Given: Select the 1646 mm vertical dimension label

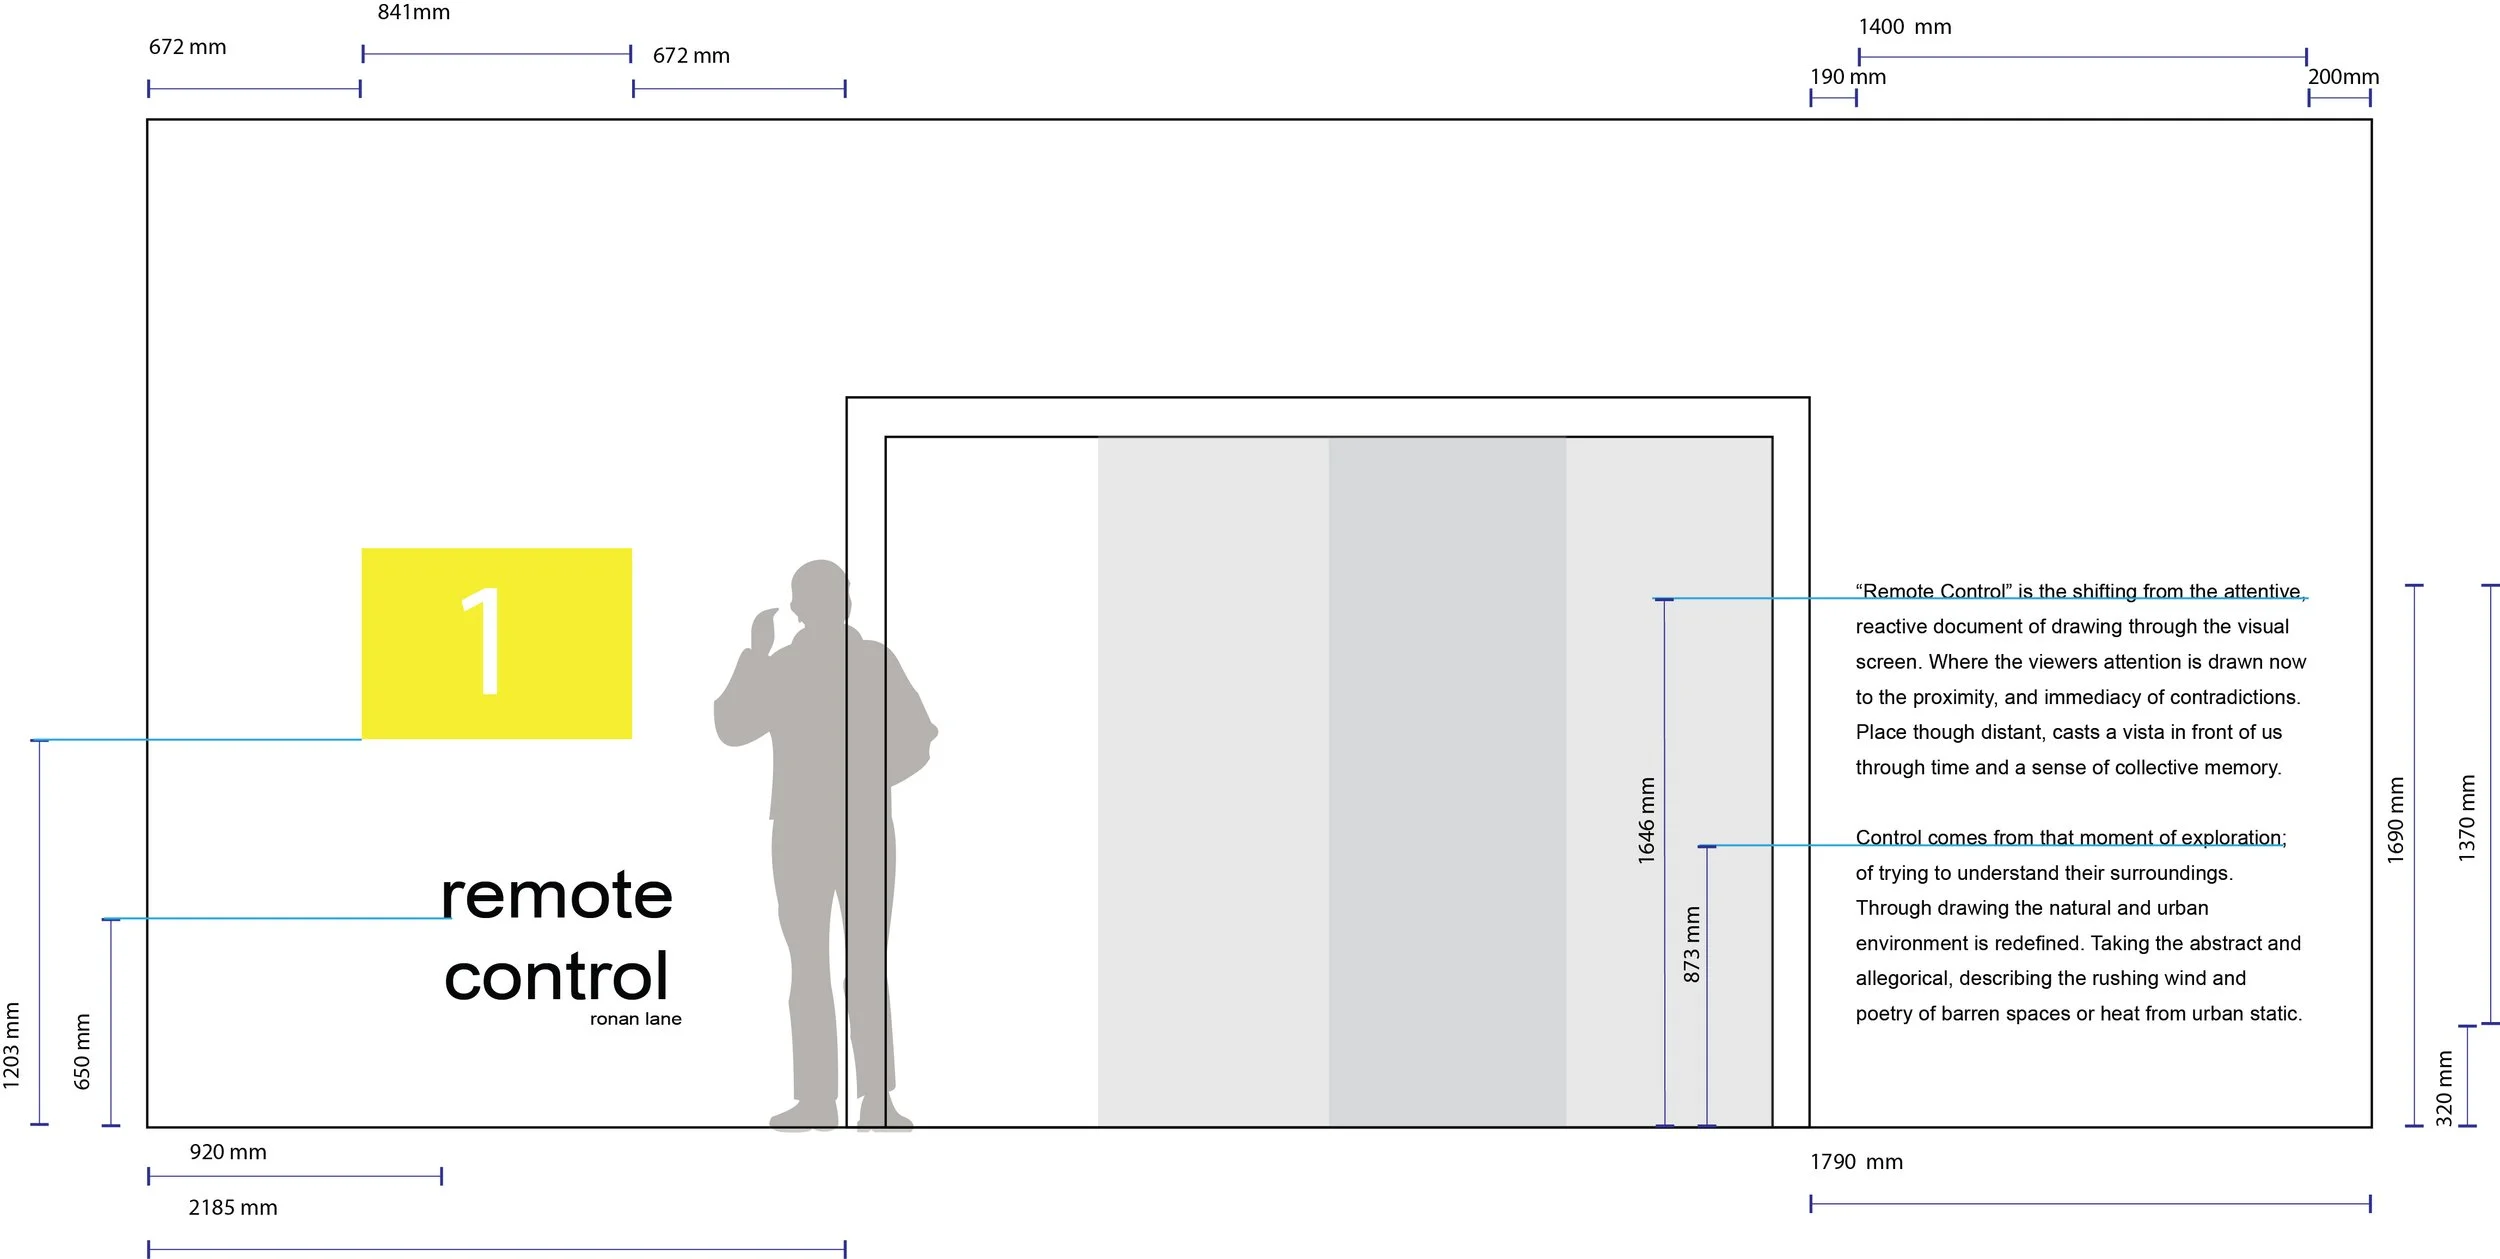Looking at the screenshot, I should click(x=1646, y=820).
